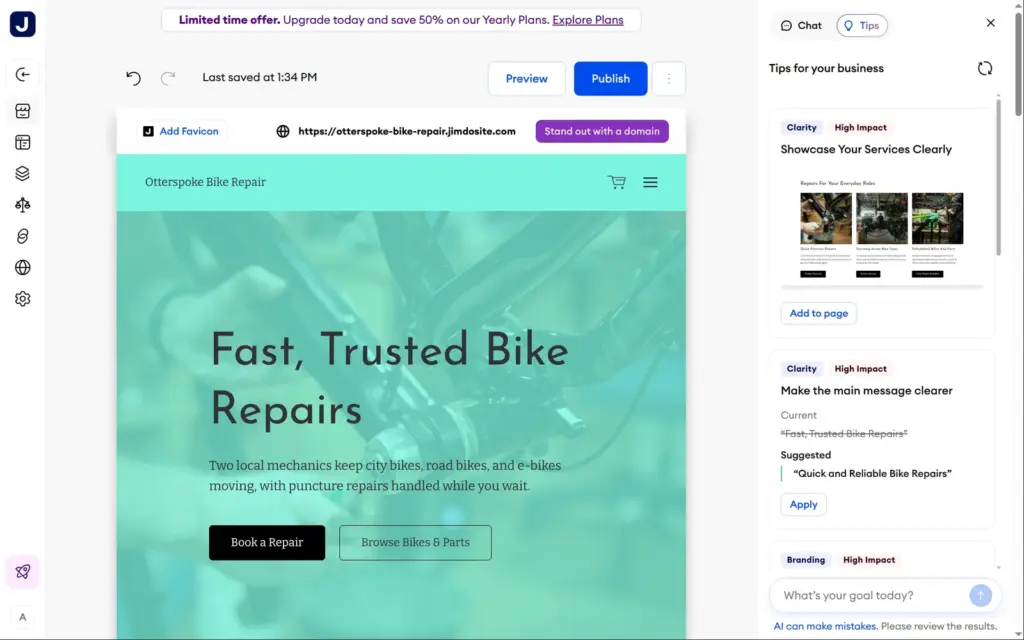Click Add Favicon
Screen dimensions: 1024x640
click(181, 131)
